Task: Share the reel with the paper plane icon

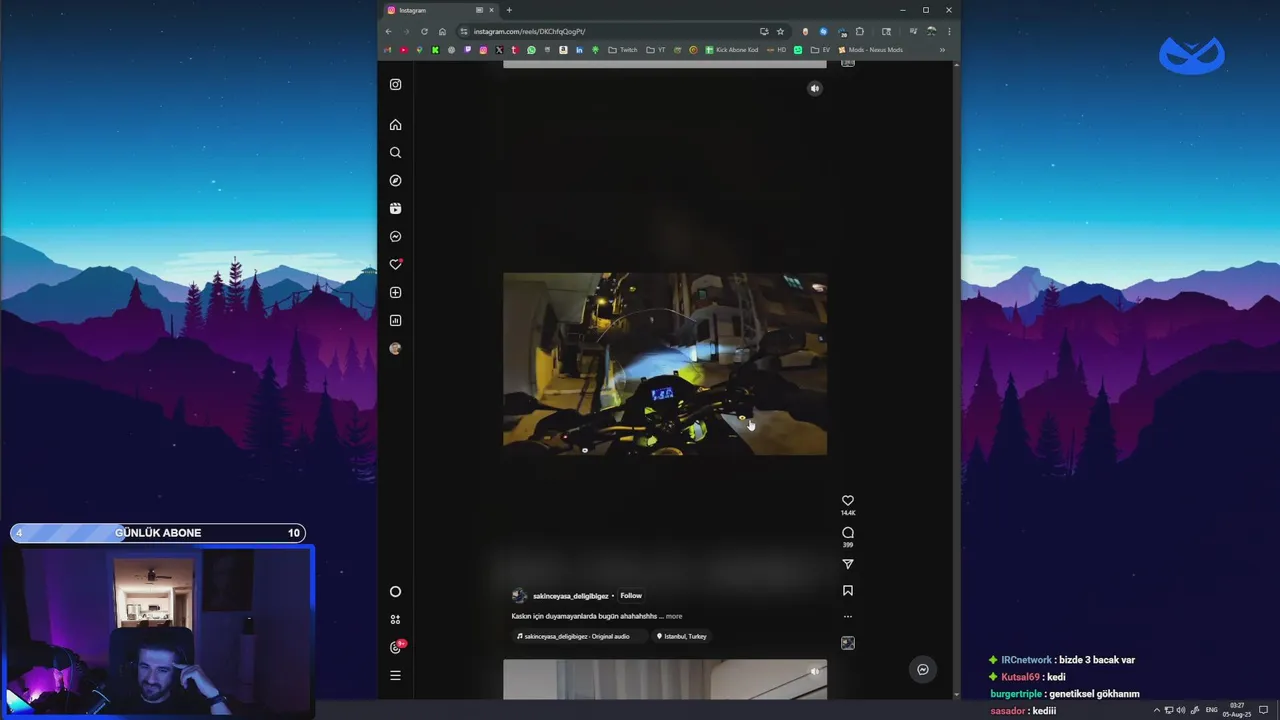Action: (847, 564)
